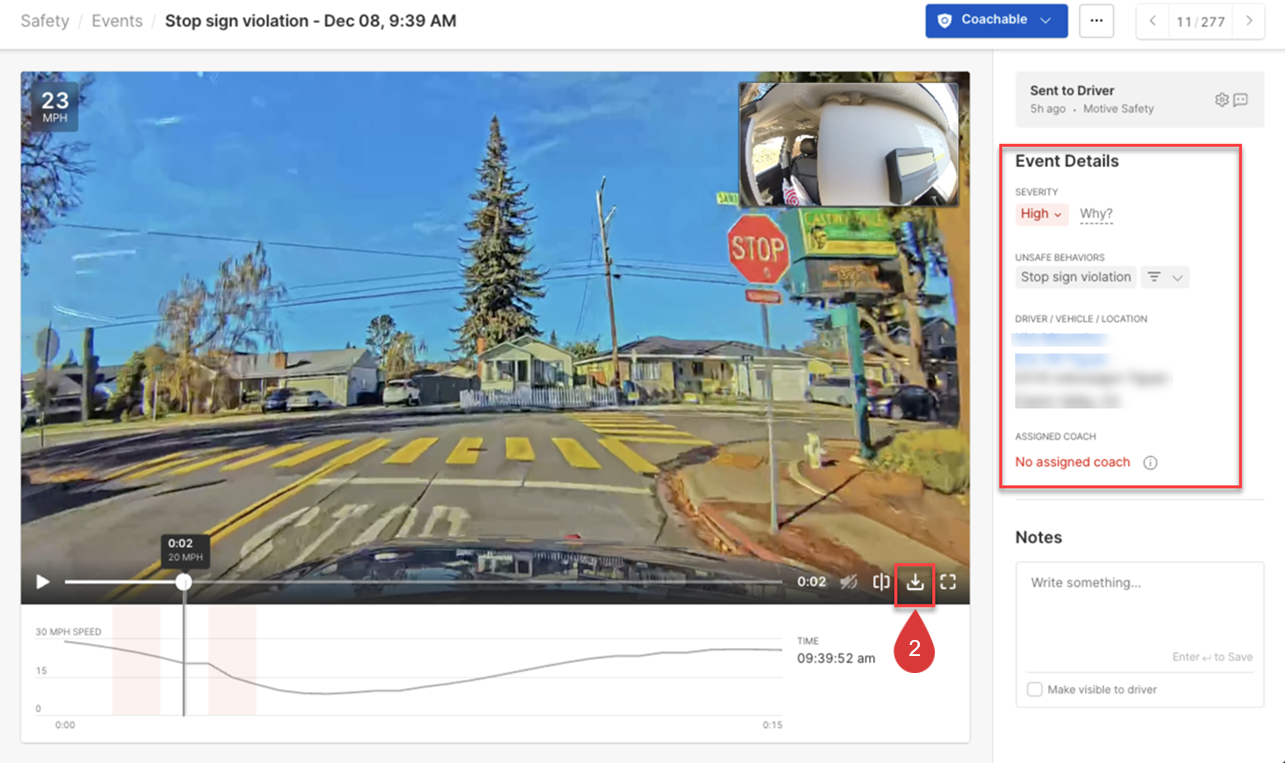Navigate to Events in breadcrumb
Image resolution: width=1285 pixels, height=763 pixels.
pos(117,21)
